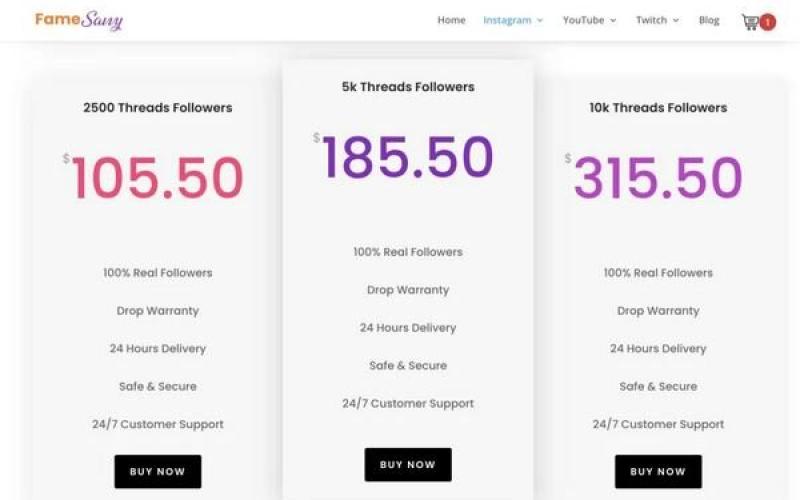The image size is (800, 500).
Task: Click the 185.50 price
Action: coord(408,158)
